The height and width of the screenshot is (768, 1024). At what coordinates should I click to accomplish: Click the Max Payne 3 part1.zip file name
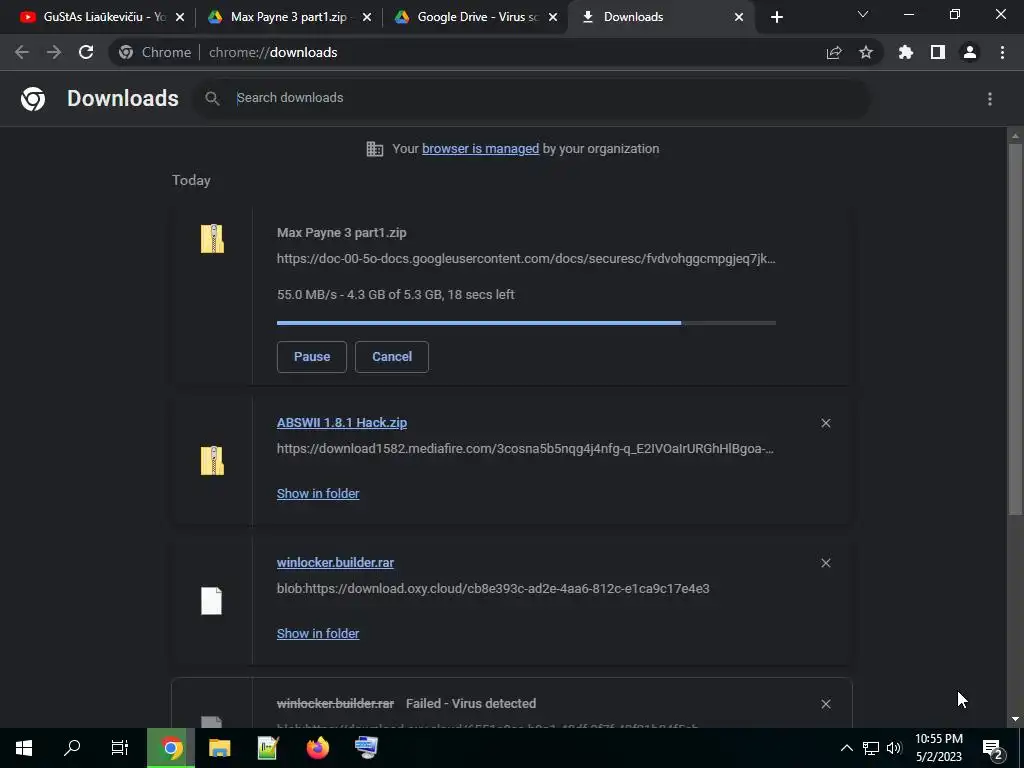342,232
